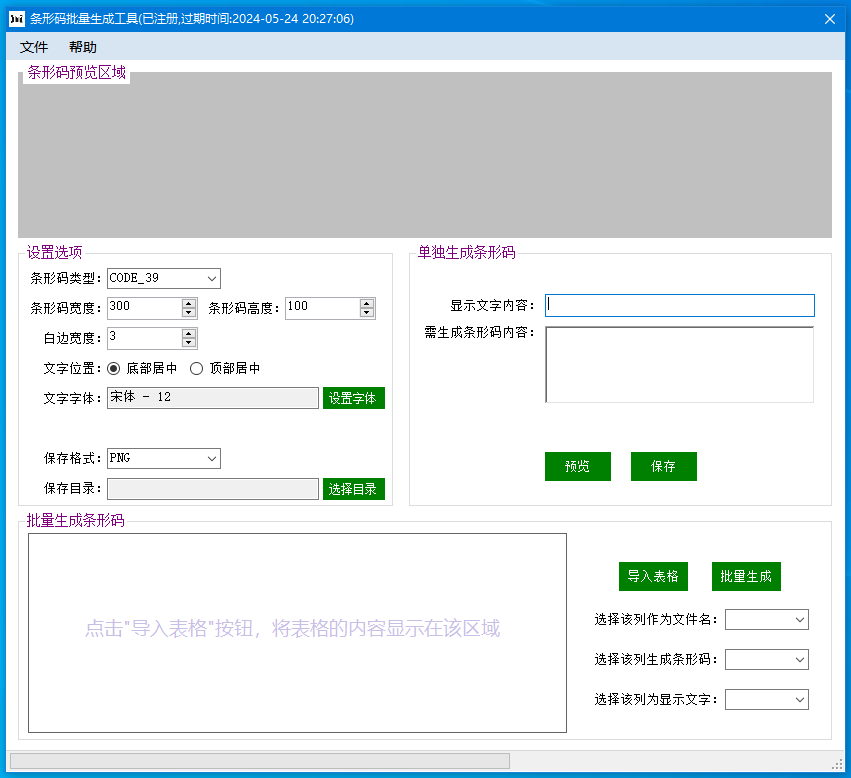Click the 预览 button
Screen dimensions: 851x778
[577, 466]
